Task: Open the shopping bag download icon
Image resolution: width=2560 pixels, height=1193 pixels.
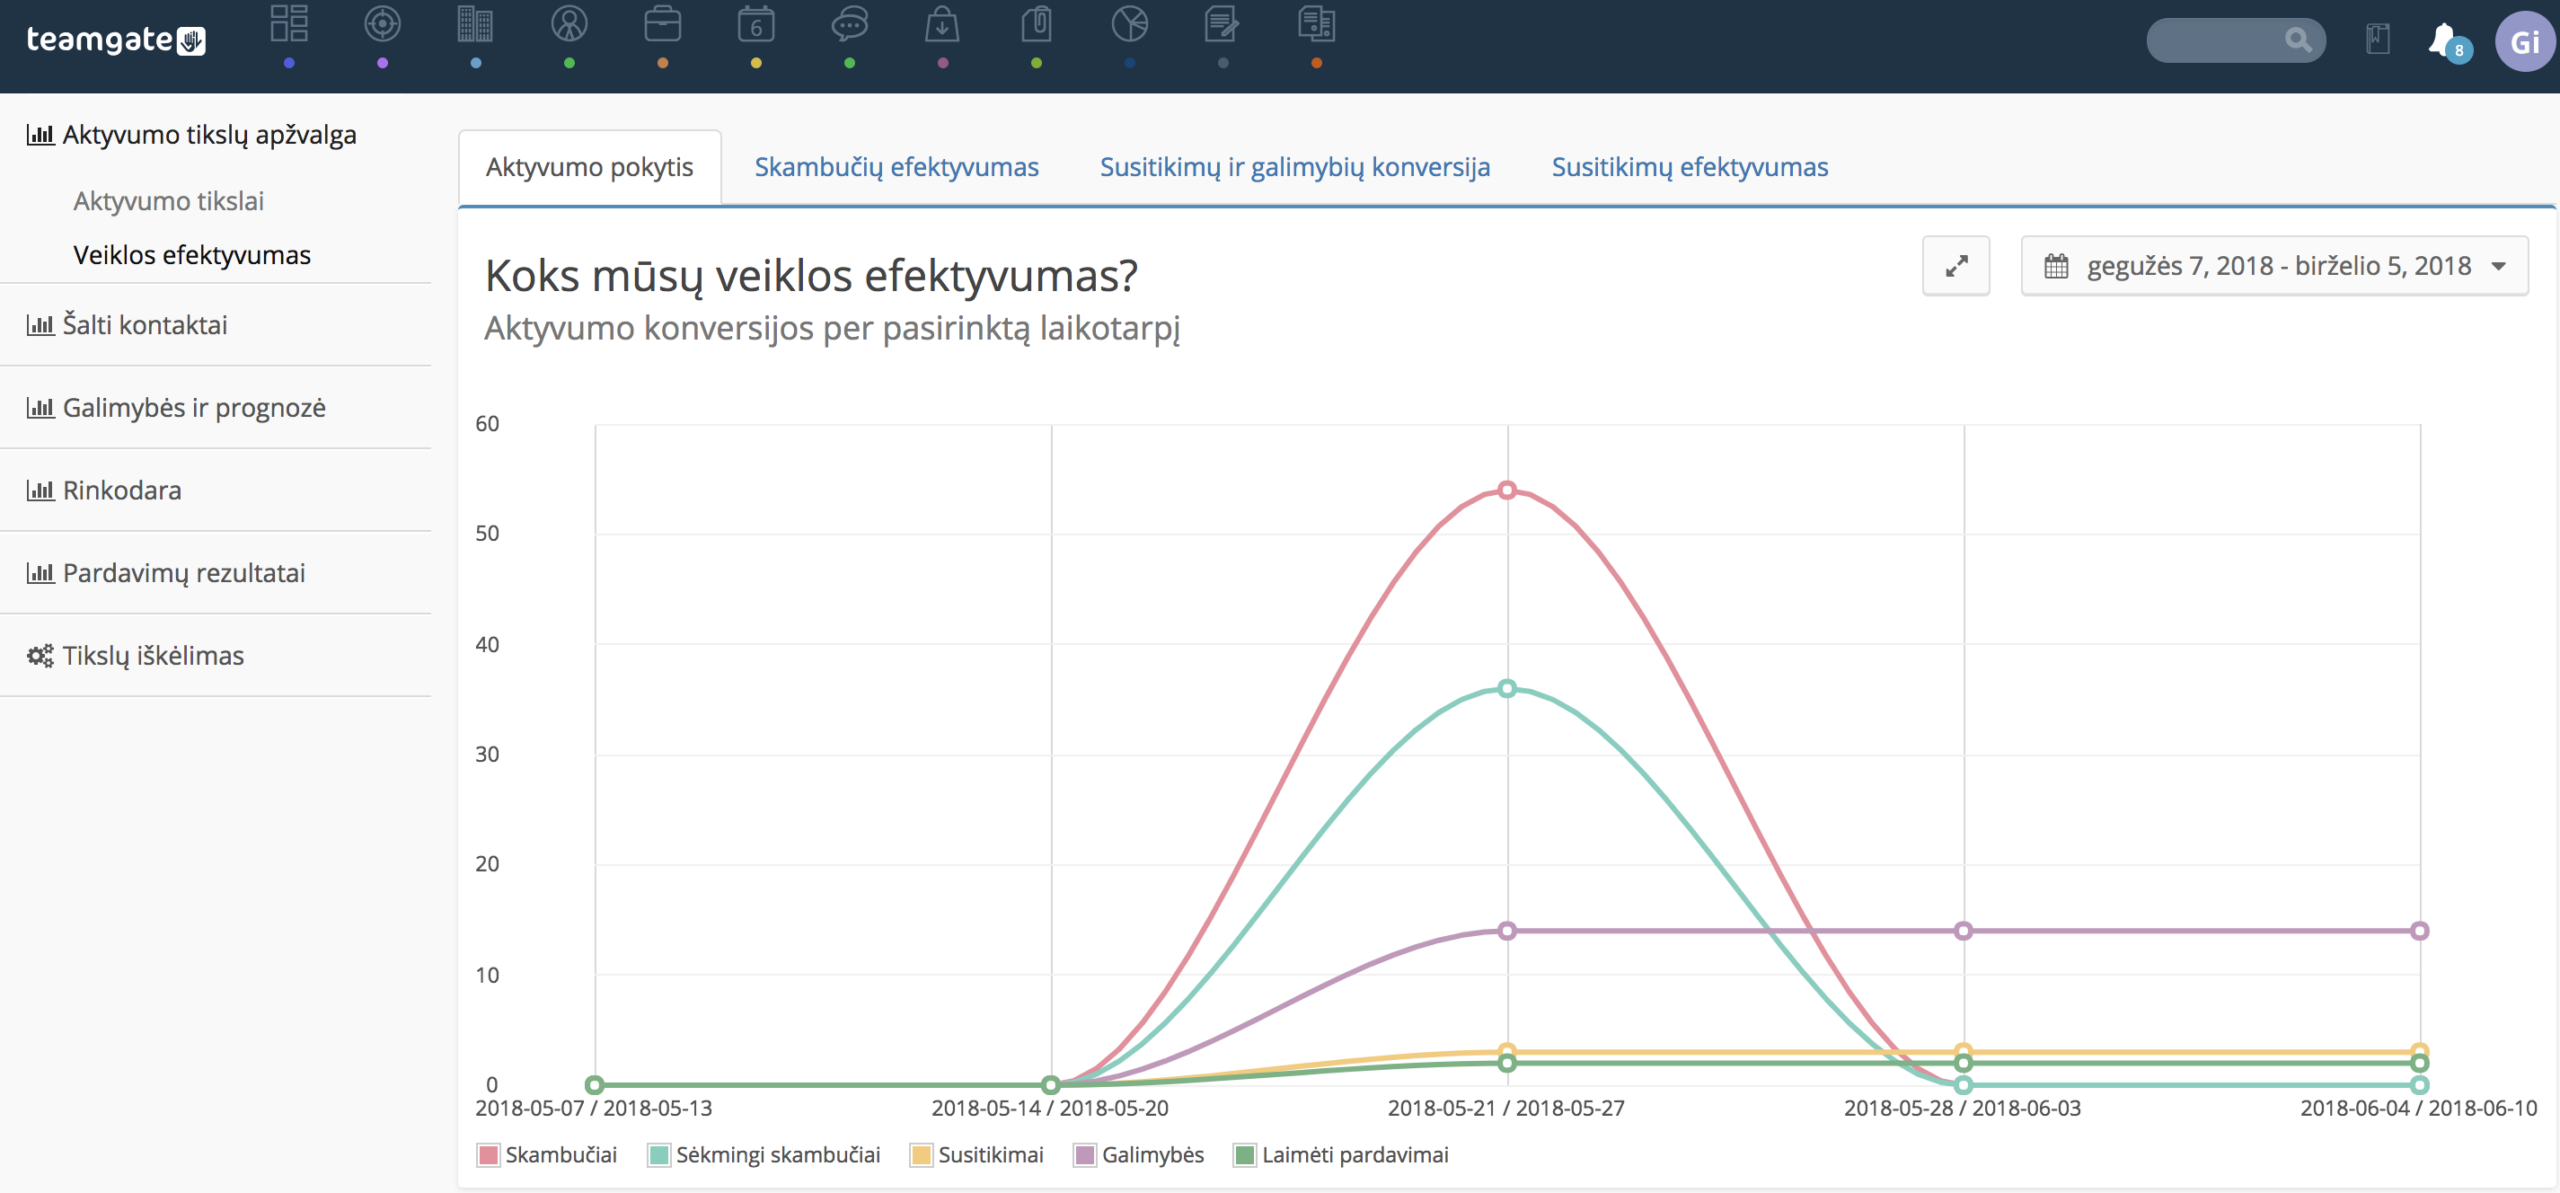Action: point(942,24)
